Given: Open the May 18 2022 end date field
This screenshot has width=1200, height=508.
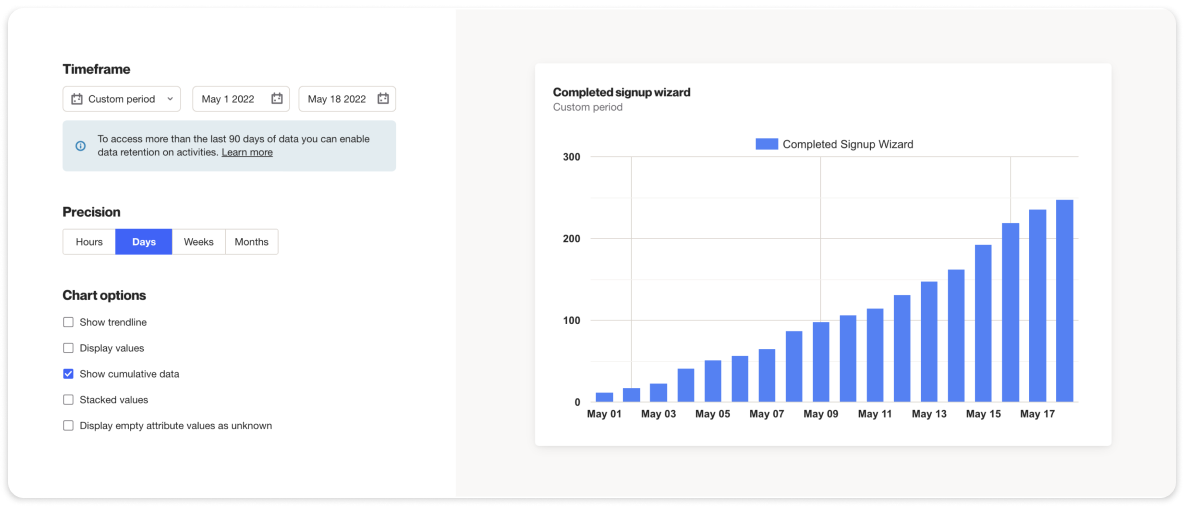Looking at the screenshot, I should point(347,99).
